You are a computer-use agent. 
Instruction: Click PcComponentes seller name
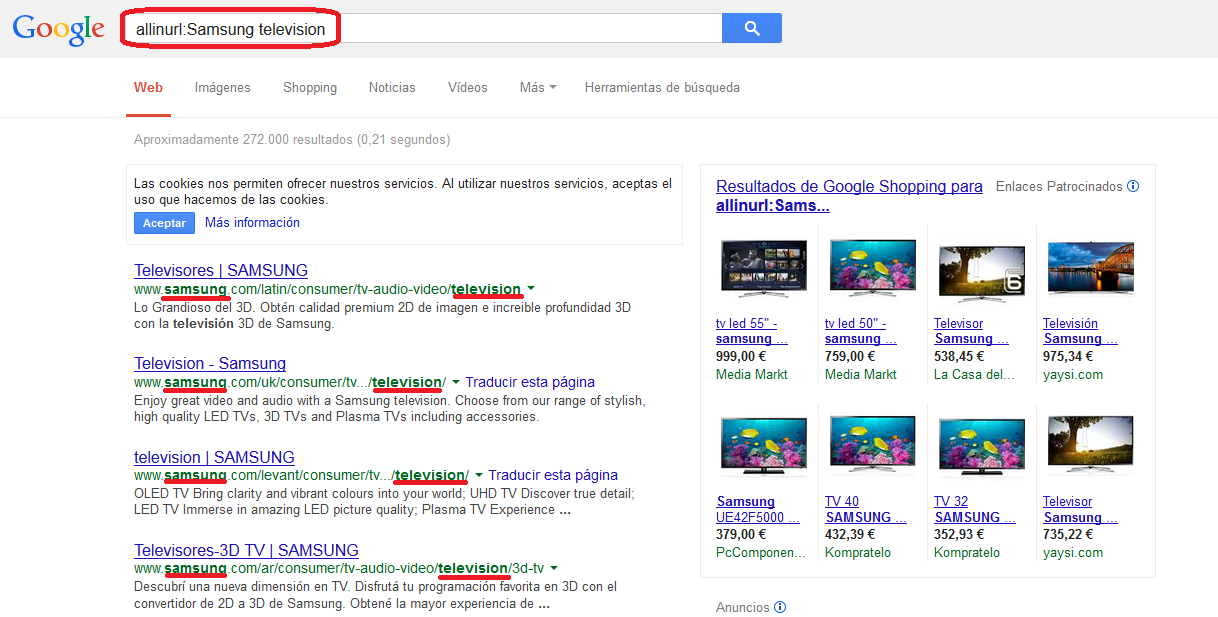click(x=761, y=552)
